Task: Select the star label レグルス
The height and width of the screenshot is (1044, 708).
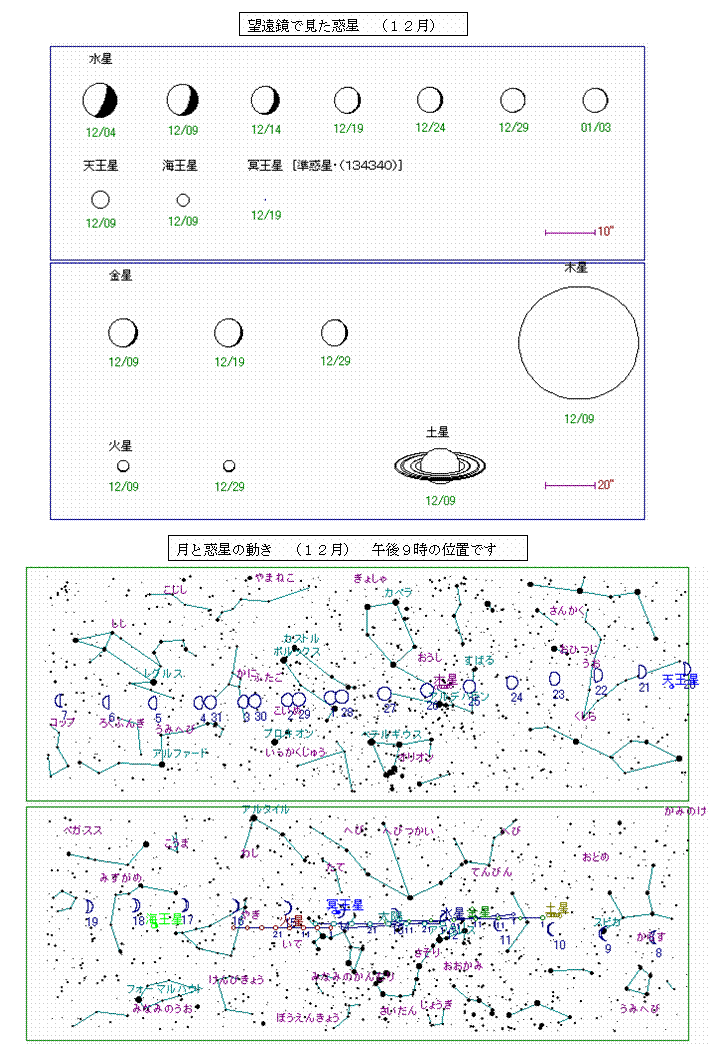Action: pos(163,673)
